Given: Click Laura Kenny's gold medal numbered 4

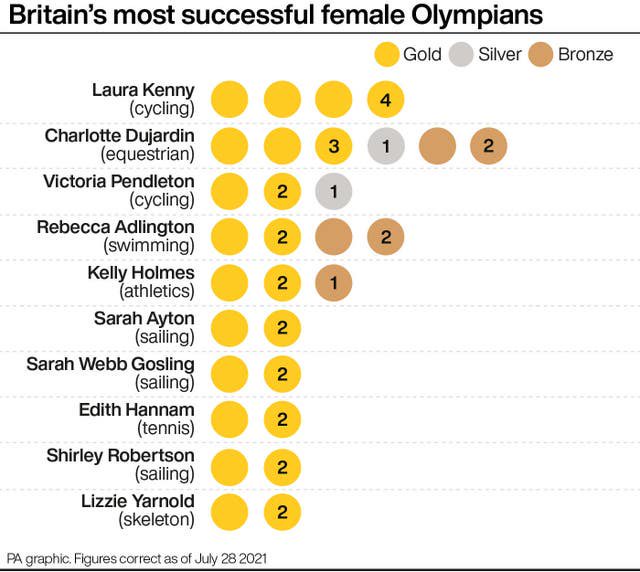Looking at the screenshot, I should tap(385, 100).
